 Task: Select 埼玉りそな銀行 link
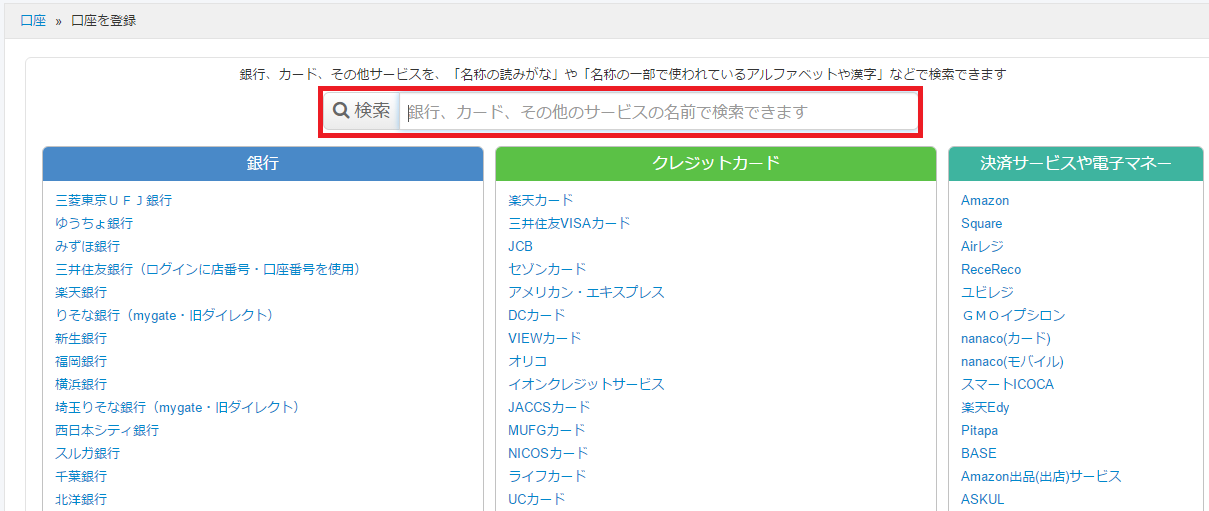(178, 407)
